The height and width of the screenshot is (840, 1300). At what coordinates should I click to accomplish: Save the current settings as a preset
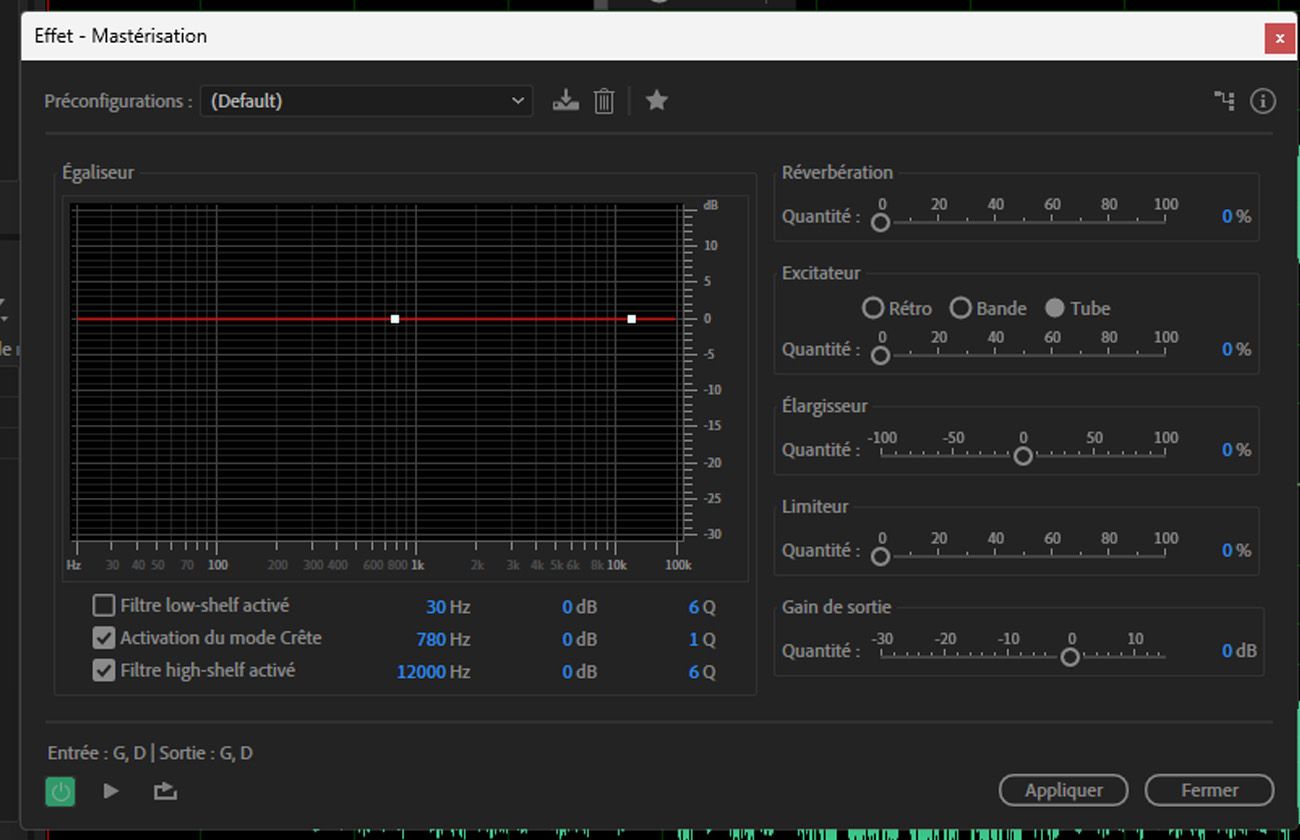point(566,101)
